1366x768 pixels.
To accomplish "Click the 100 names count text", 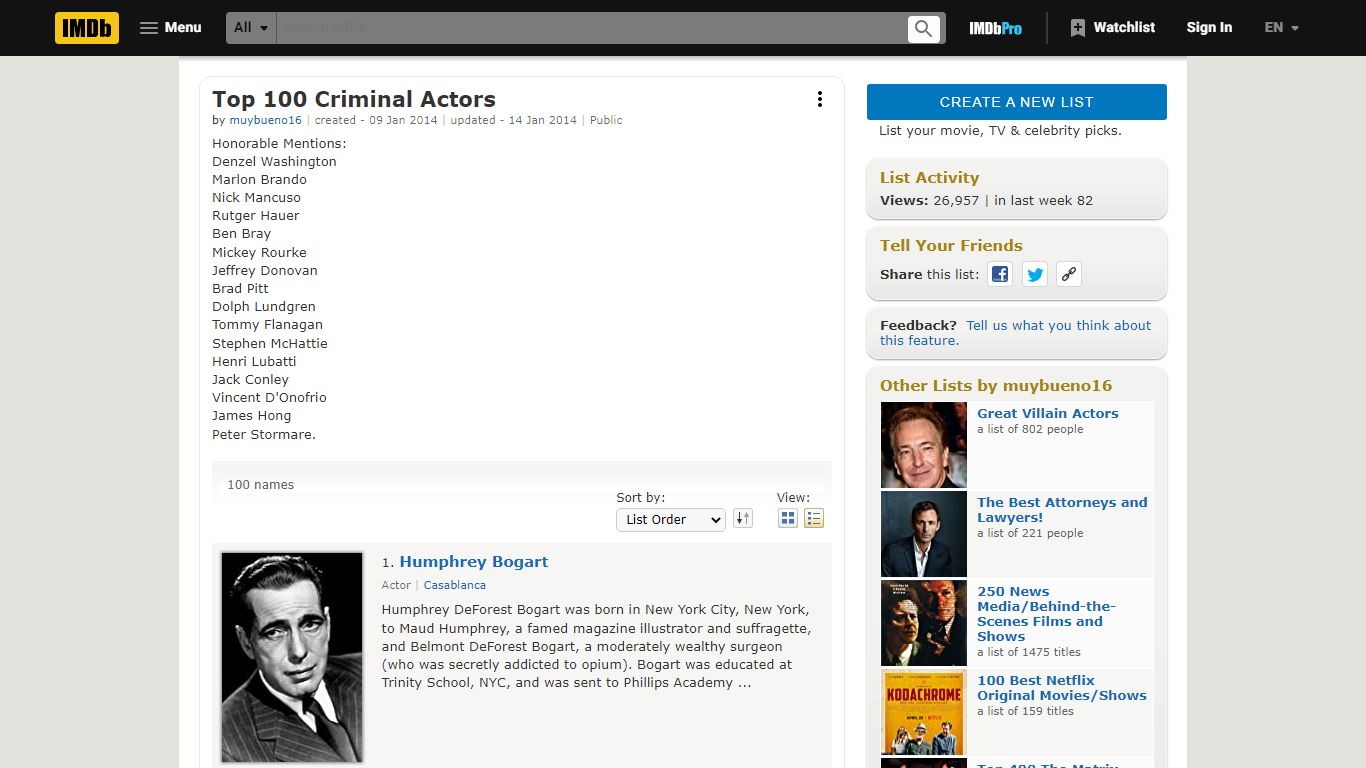I will (260, 485).
